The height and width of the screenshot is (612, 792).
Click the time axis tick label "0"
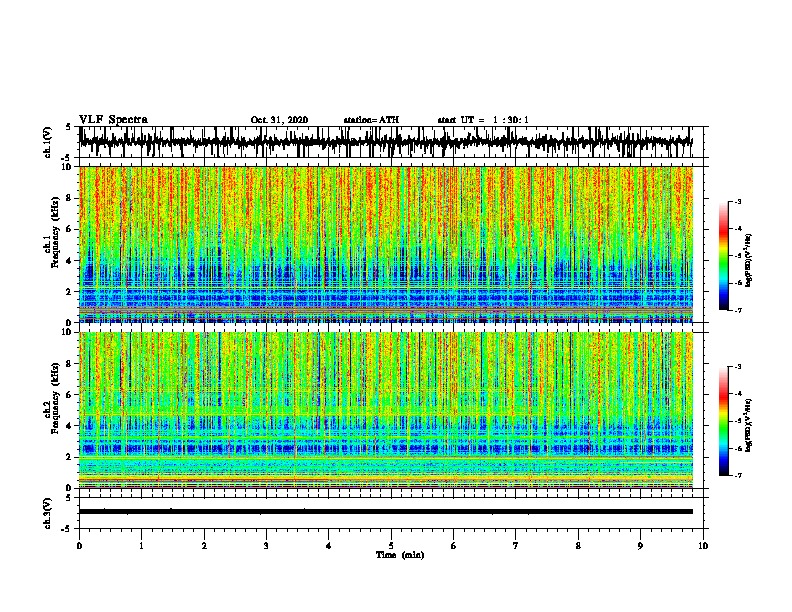[79, 546]
